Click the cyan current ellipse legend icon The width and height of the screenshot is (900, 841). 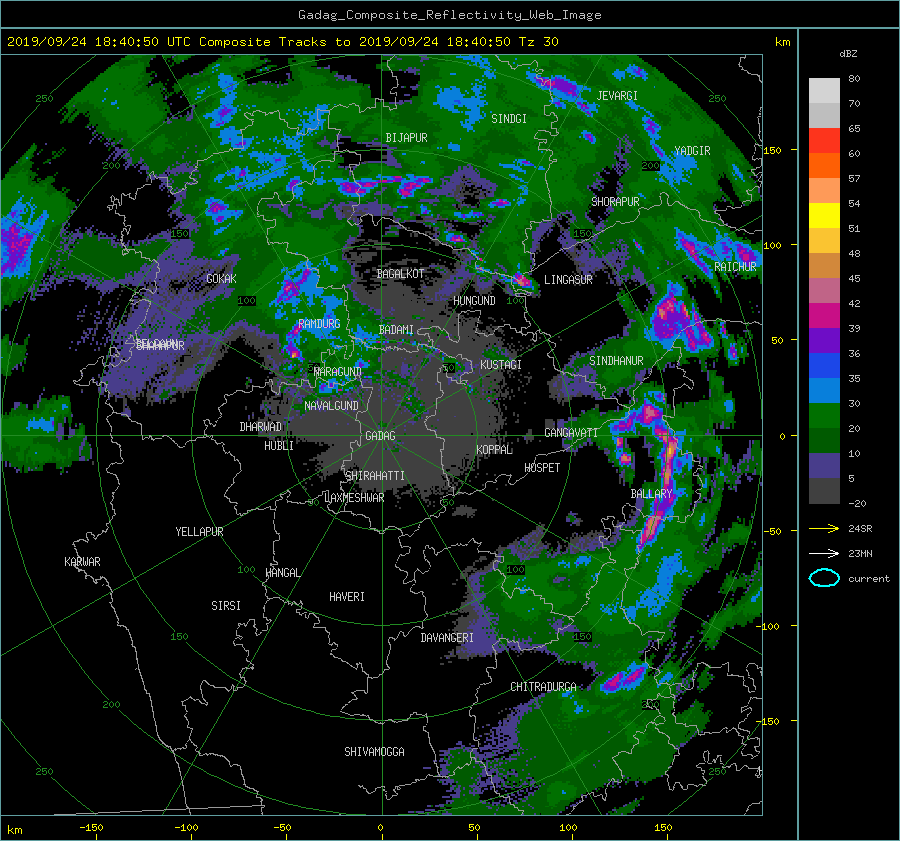tap(824, 578)
